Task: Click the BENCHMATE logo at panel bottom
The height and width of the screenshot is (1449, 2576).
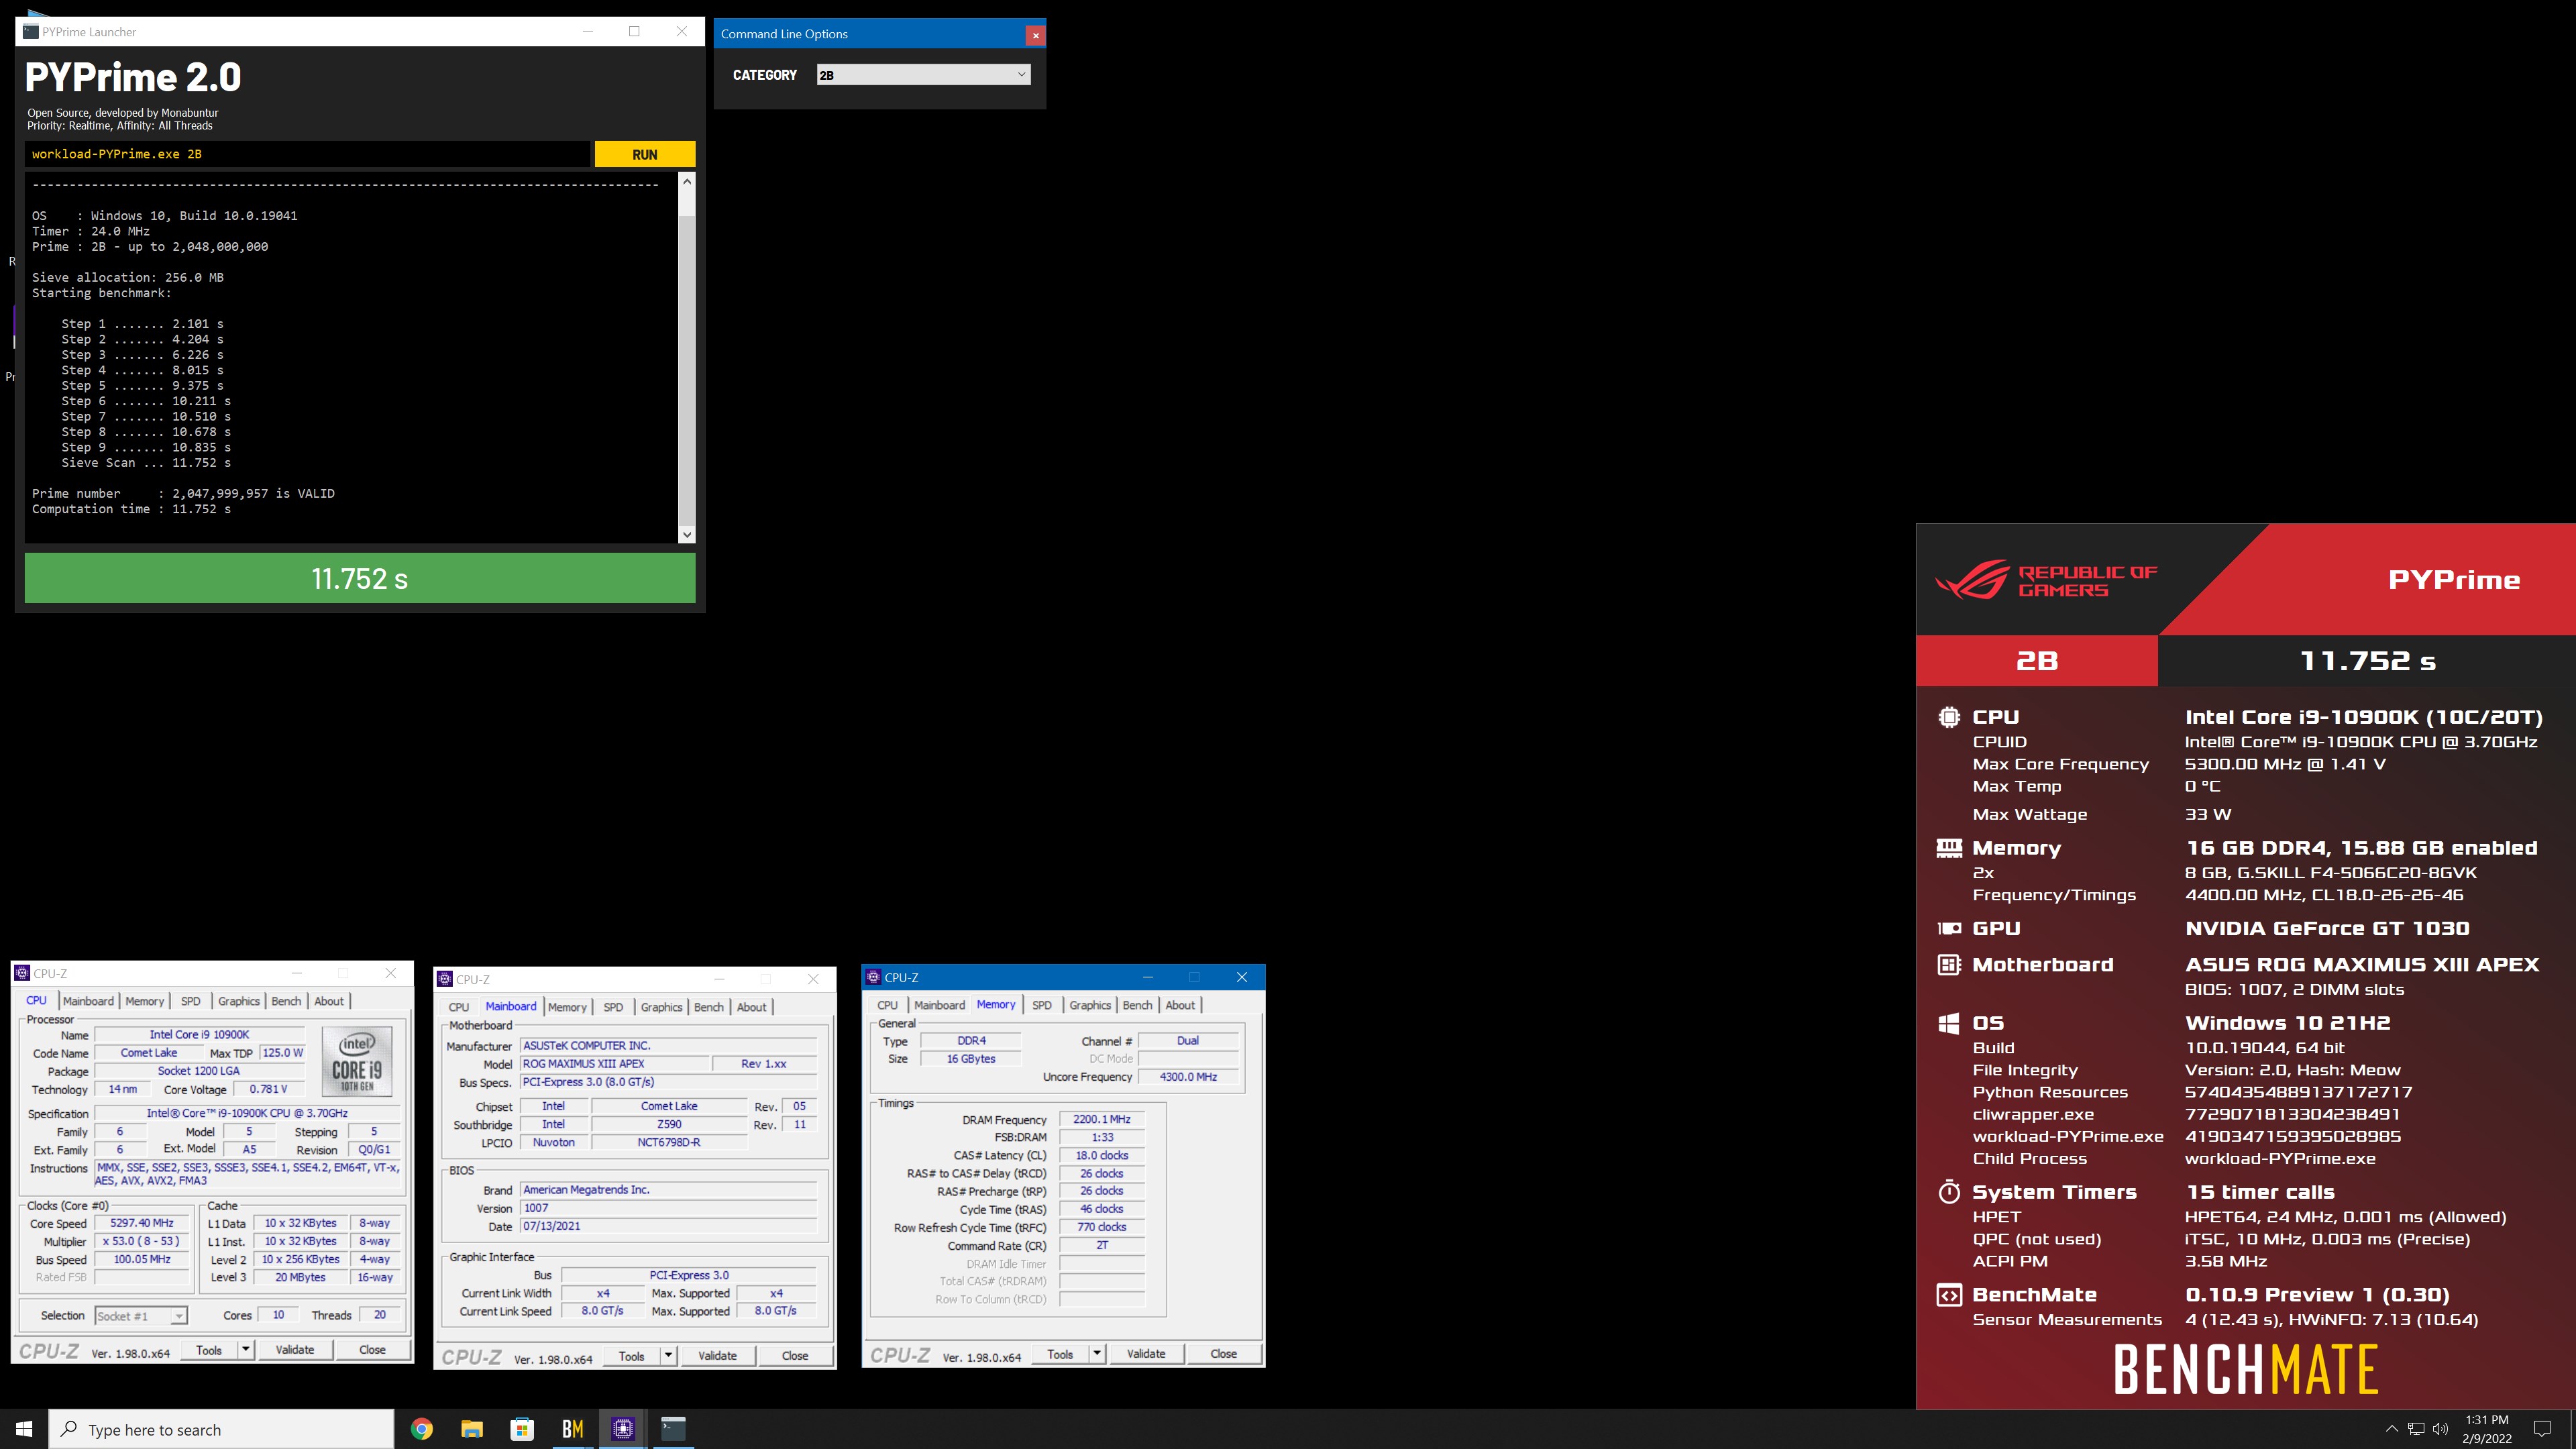Action: click(x=2246, y=1370)
